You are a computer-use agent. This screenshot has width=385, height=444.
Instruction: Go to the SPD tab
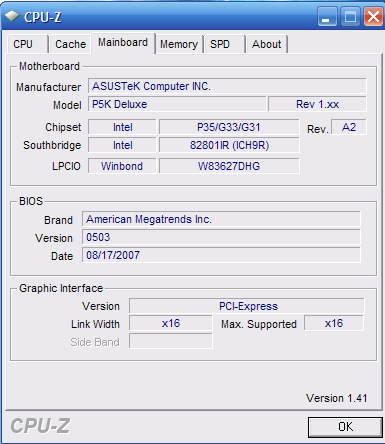tap(225, 44)
